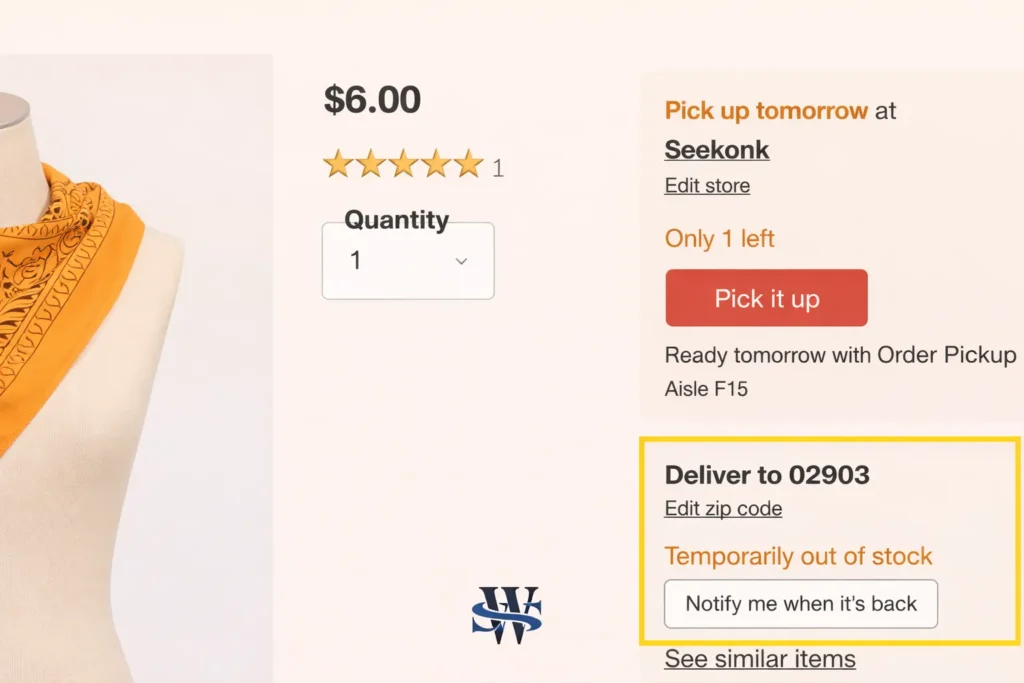
Task: Select Notify me when it's back
Action: click(x=800, y=603)
